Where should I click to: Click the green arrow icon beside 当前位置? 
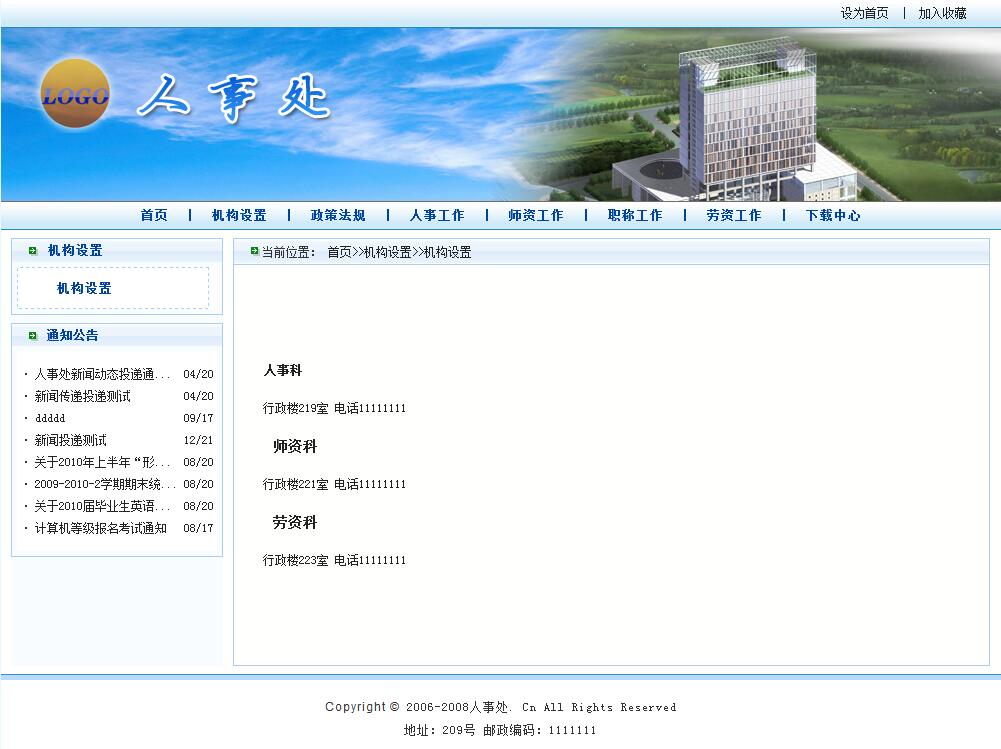tap(255, 252)
